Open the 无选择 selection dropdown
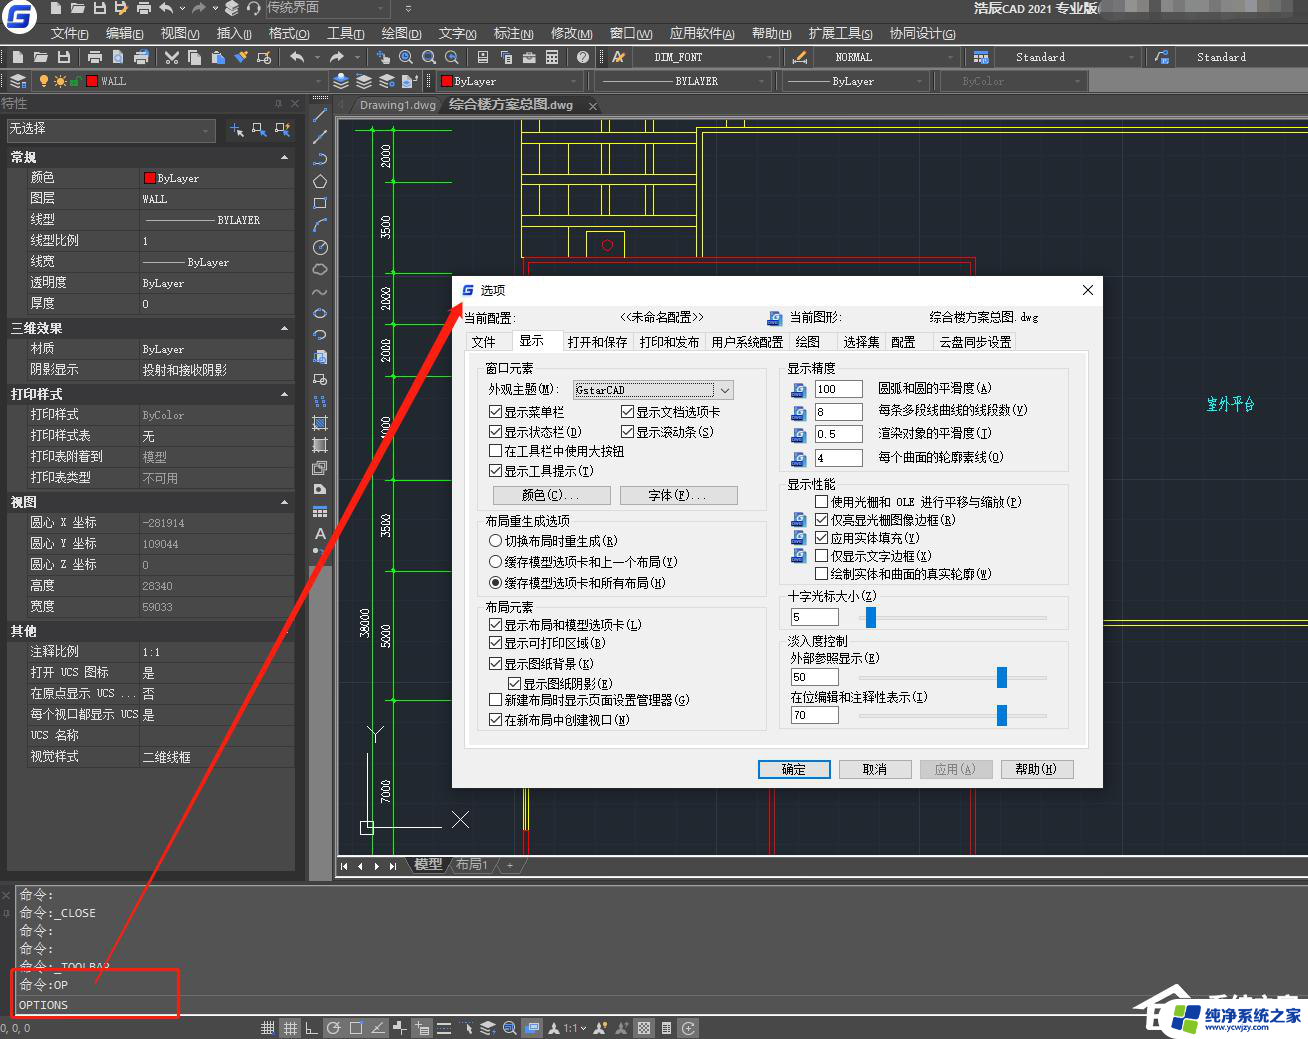The image size is (1308, 1039). pos(110,130)
